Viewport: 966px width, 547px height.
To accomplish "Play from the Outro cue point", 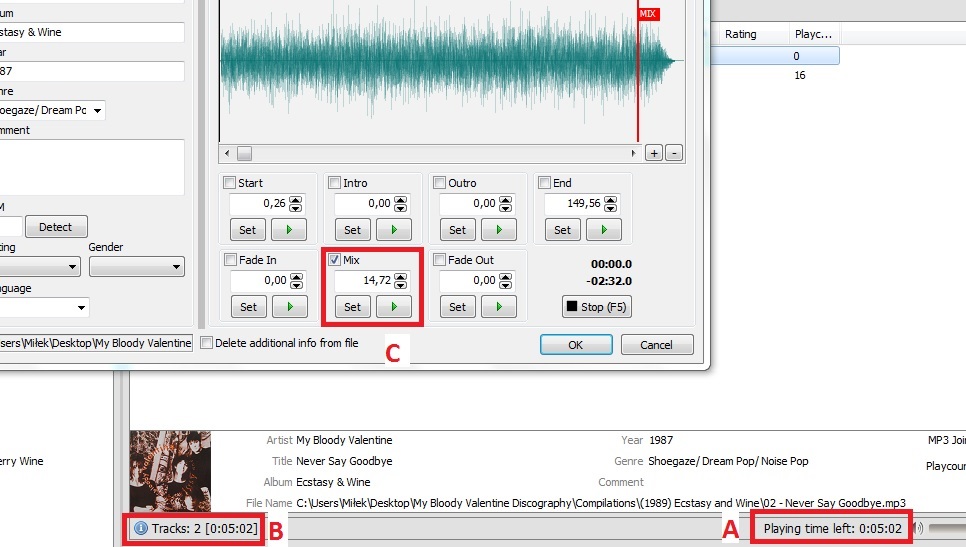I will (x=498, y=230).
